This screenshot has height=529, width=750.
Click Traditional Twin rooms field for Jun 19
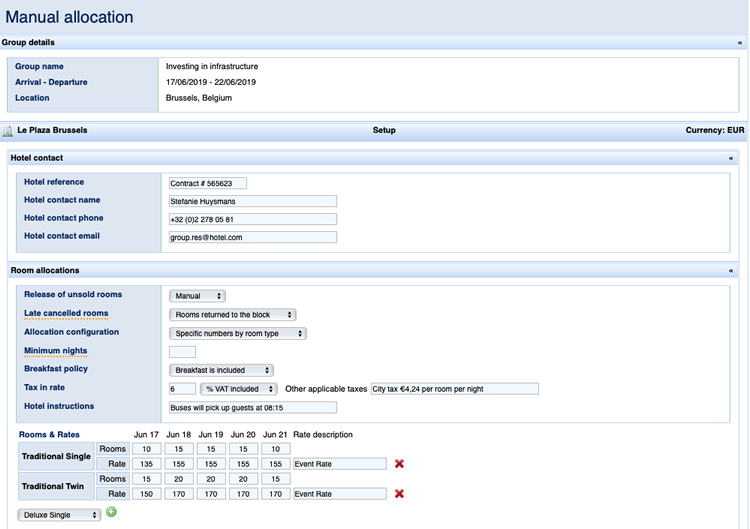click(x=211, y=479)
